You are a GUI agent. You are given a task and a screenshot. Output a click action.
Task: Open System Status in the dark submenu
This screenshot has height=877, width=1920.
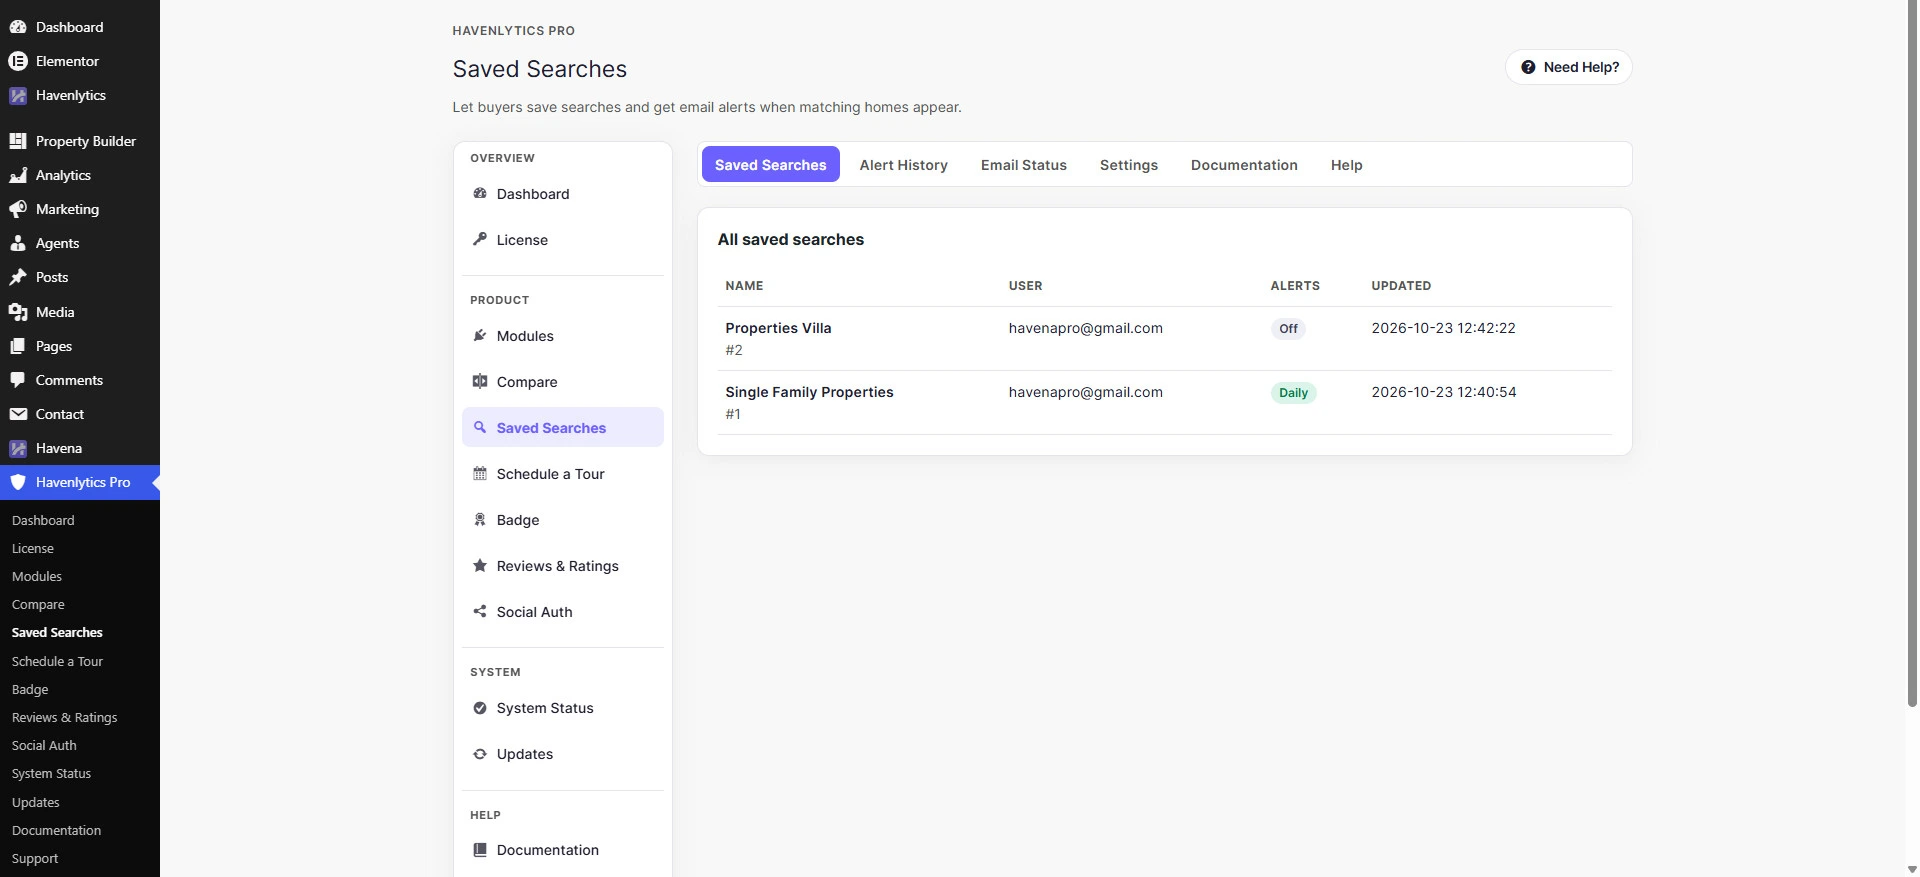(51, 773)
